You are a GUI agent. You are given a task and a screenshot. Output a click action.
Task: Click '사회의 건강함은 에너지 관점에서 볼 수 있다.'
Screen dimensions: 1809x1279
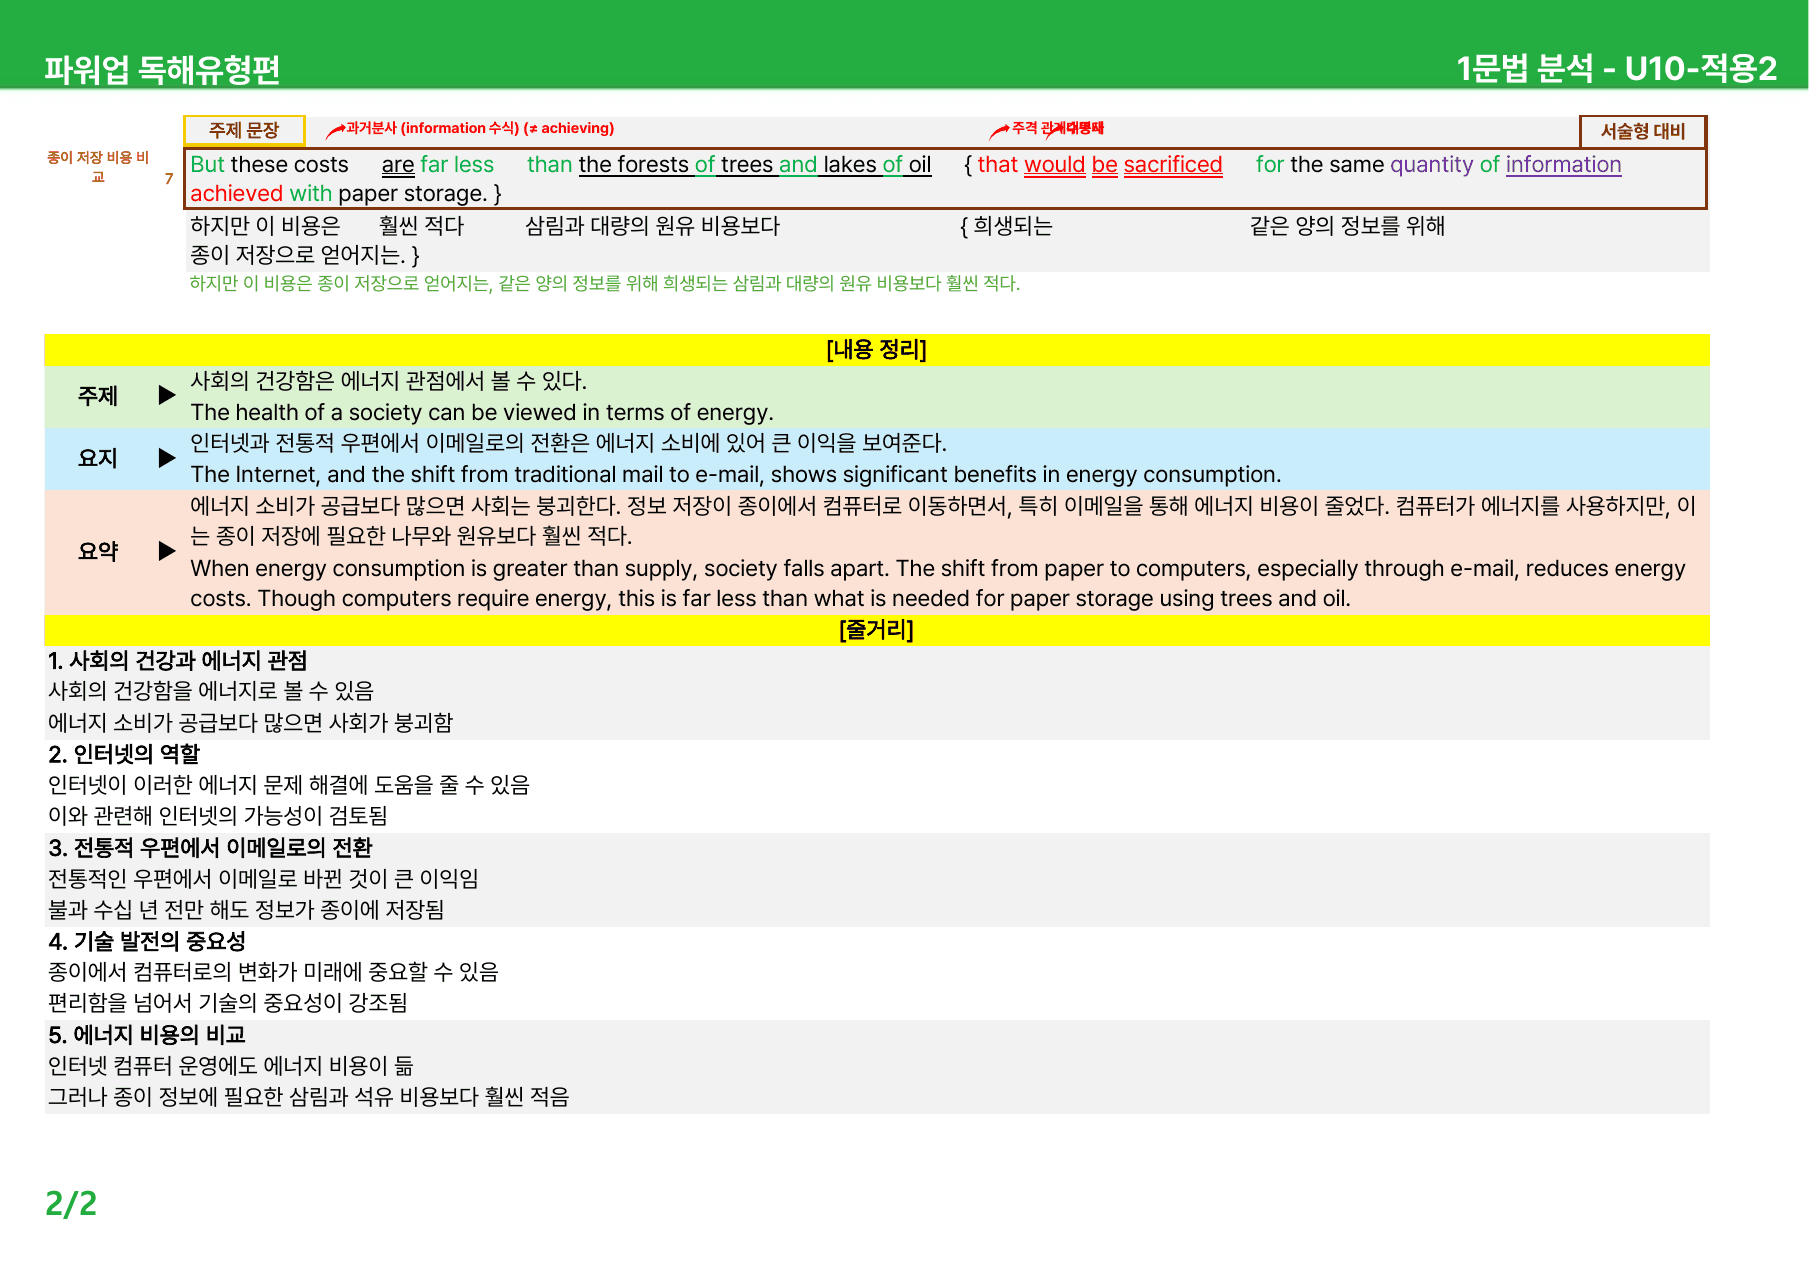coord(388,381)
